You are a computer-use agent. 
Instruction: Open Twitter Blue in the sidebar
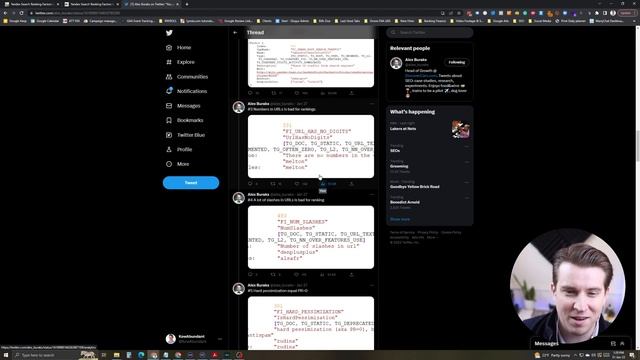pyautogui.click(x=186, y=135)
